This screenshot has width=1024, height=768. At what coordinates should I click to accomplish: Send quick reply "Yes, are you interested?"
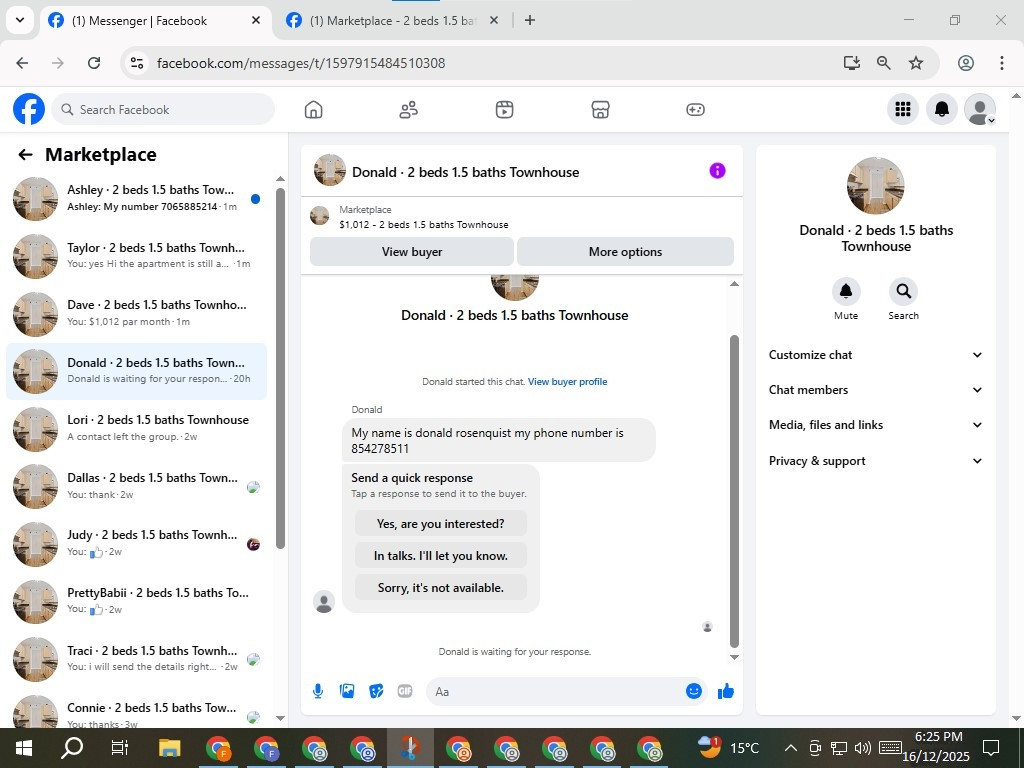click(x=441, y=524)
